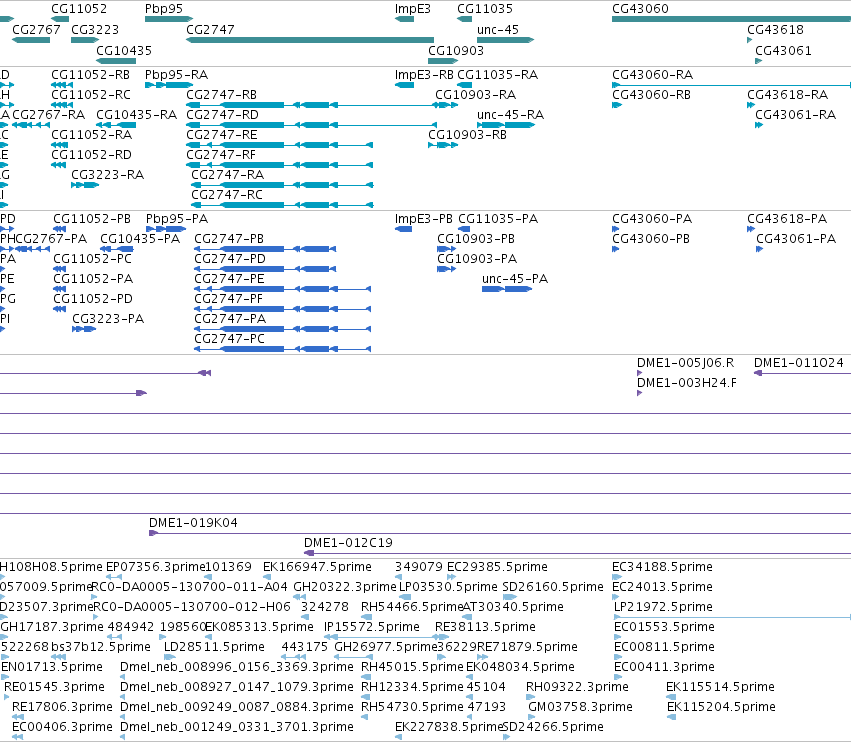Open EST label GM03758.3prime

coord(581,706)
